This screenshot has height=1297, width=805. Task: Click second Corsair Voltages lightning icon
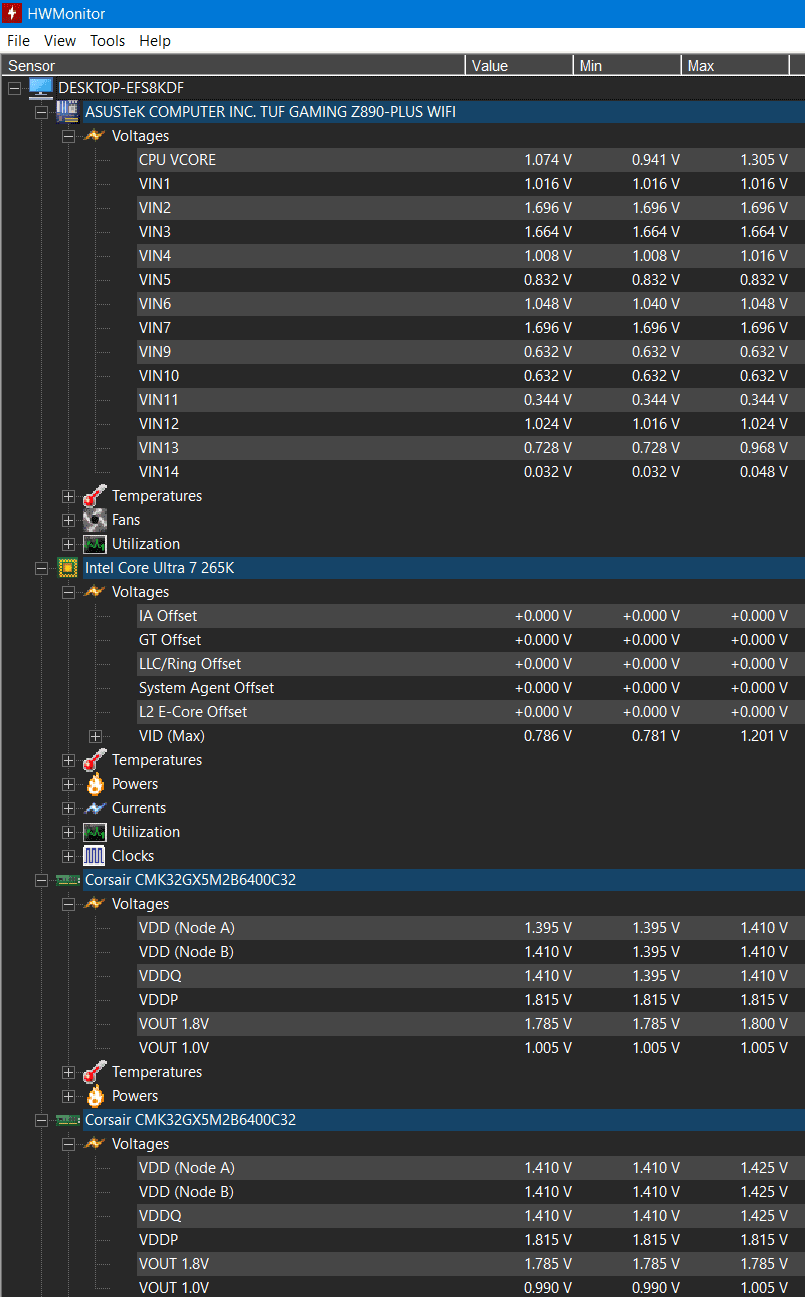(94, 1144)
